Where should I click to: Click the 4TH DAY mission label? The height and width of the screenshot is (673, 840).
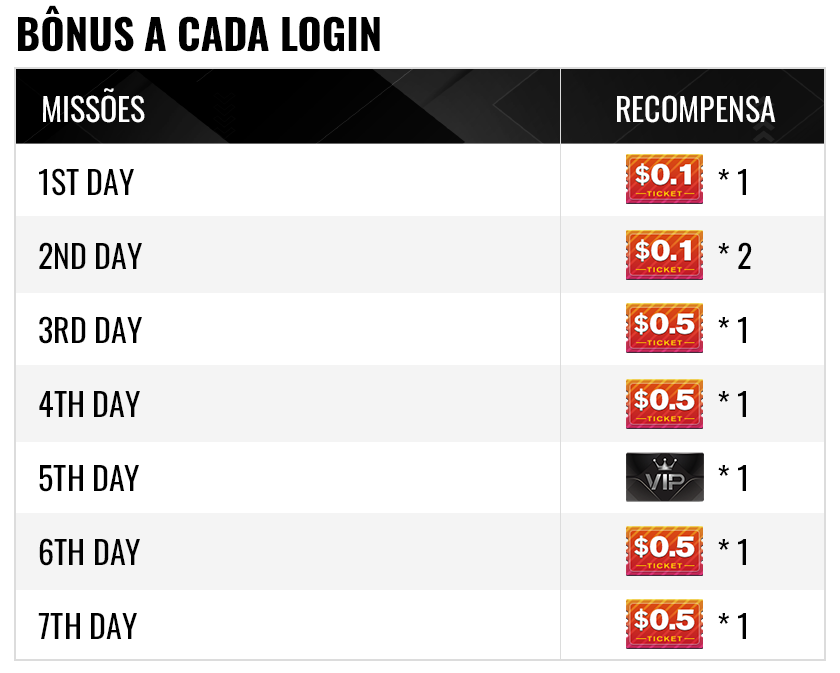(89, 404)
